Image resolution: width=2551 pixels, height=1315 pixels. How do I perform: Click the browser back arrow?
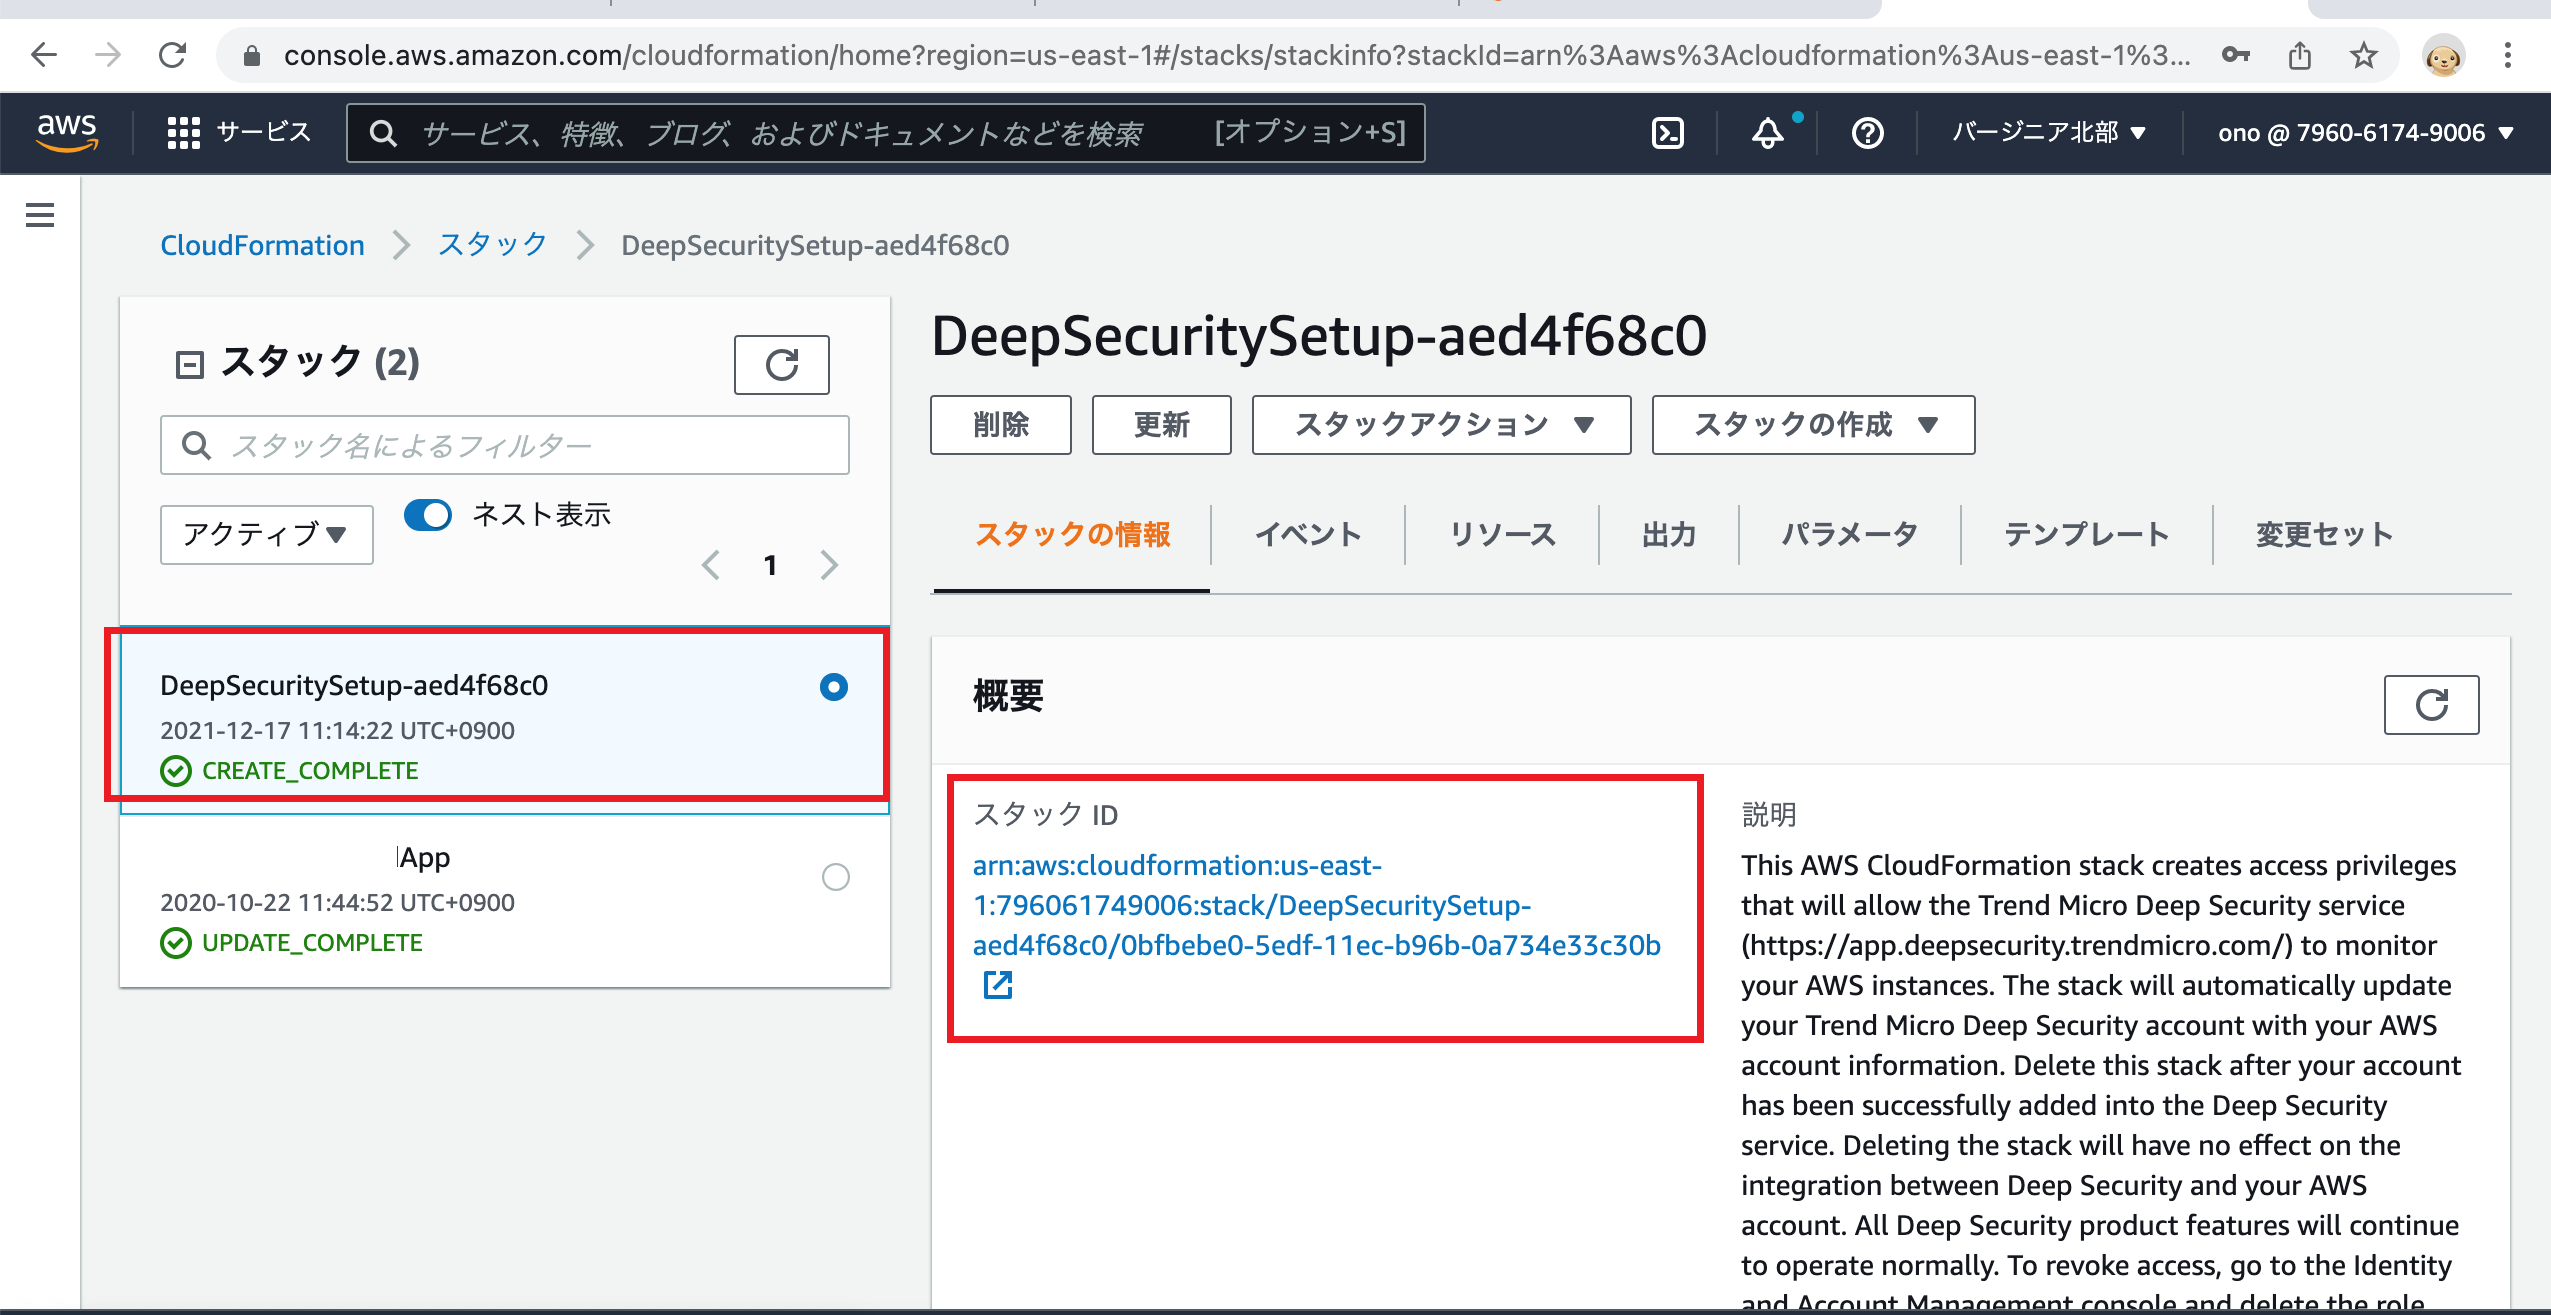click(44, 55)
